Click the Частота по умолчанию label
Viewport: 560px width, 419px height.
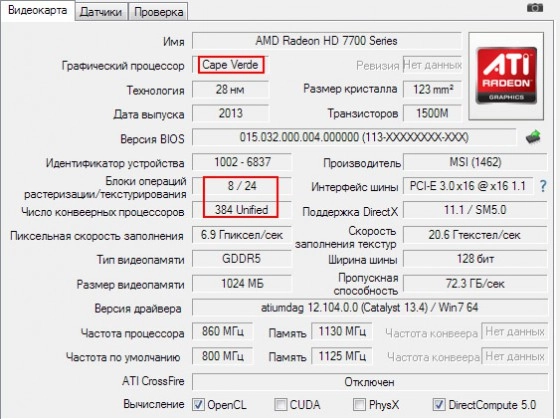click(123, 358)
